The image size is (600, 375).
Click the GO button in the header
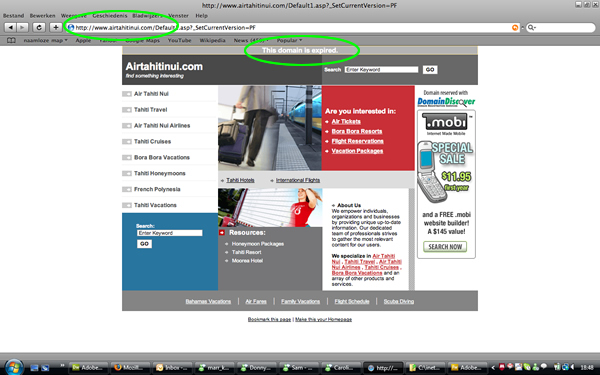pos(430,70)
